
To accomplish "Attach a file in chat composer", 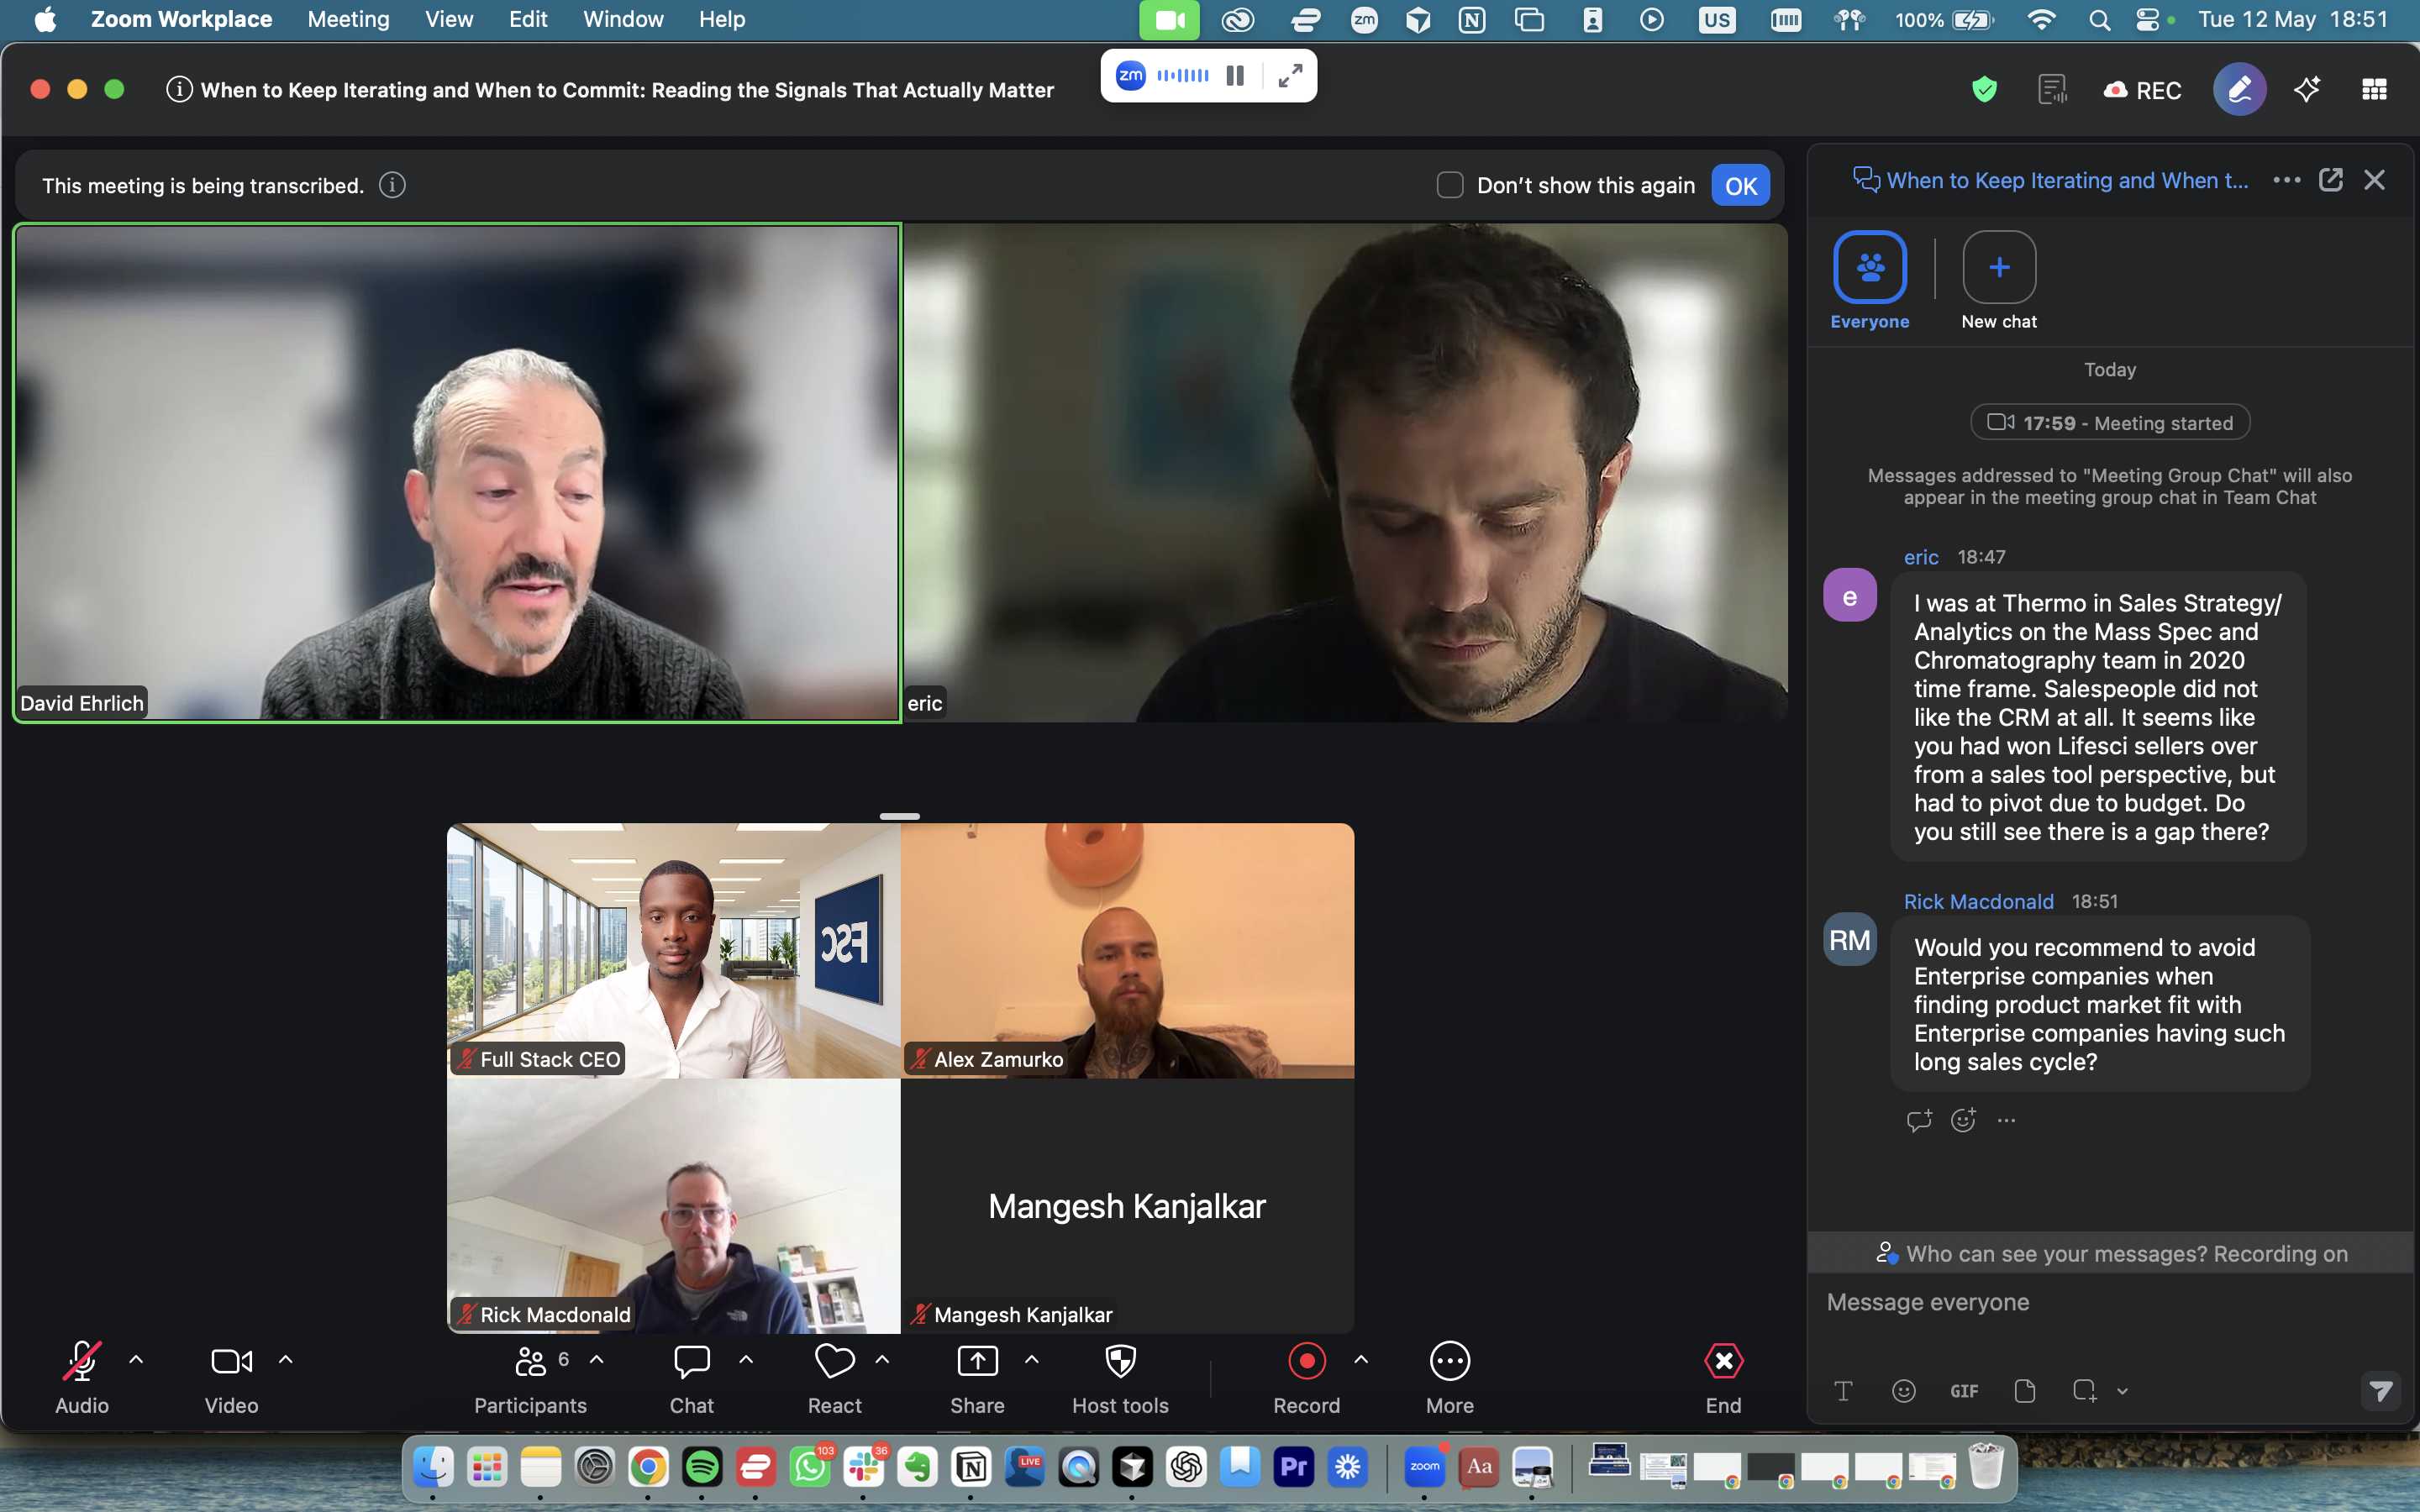I will pyautogui.click(x=2024, y=1391).
